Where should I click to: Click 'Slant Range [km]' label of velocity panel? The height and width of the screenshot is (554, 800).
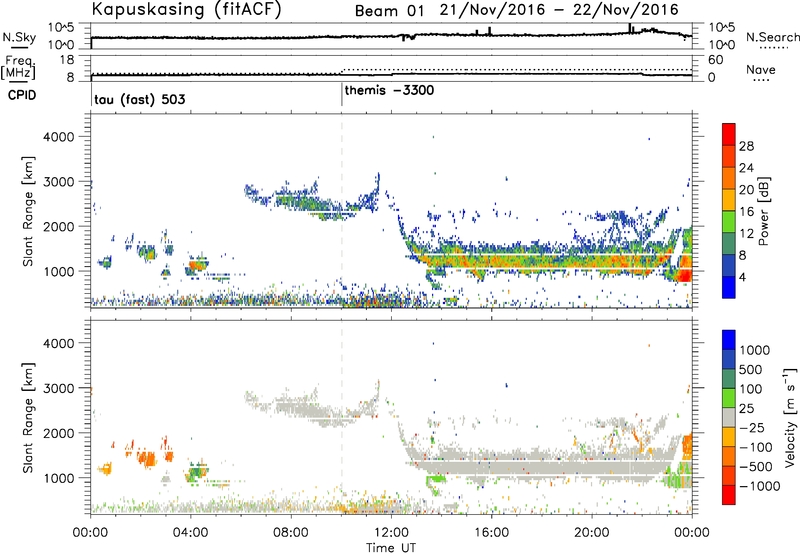click(28, 418)
